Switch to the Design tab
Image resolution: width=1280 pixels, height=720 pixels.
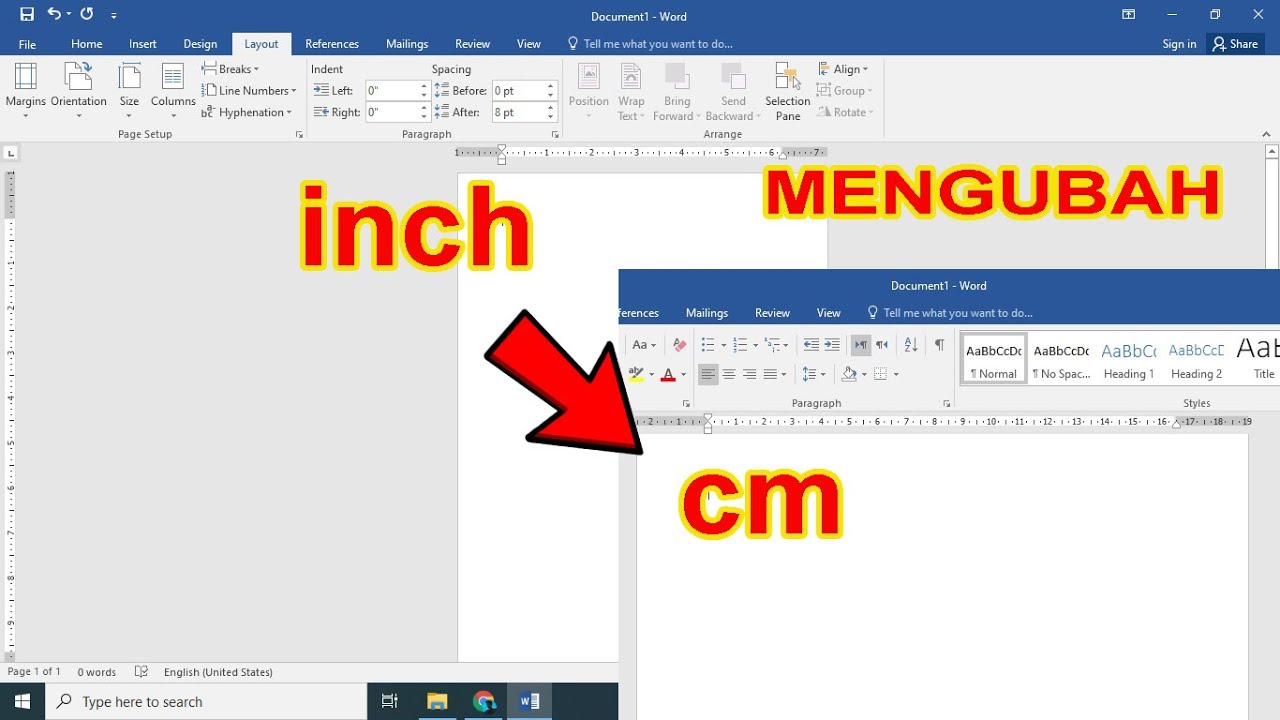click(200, 44)
